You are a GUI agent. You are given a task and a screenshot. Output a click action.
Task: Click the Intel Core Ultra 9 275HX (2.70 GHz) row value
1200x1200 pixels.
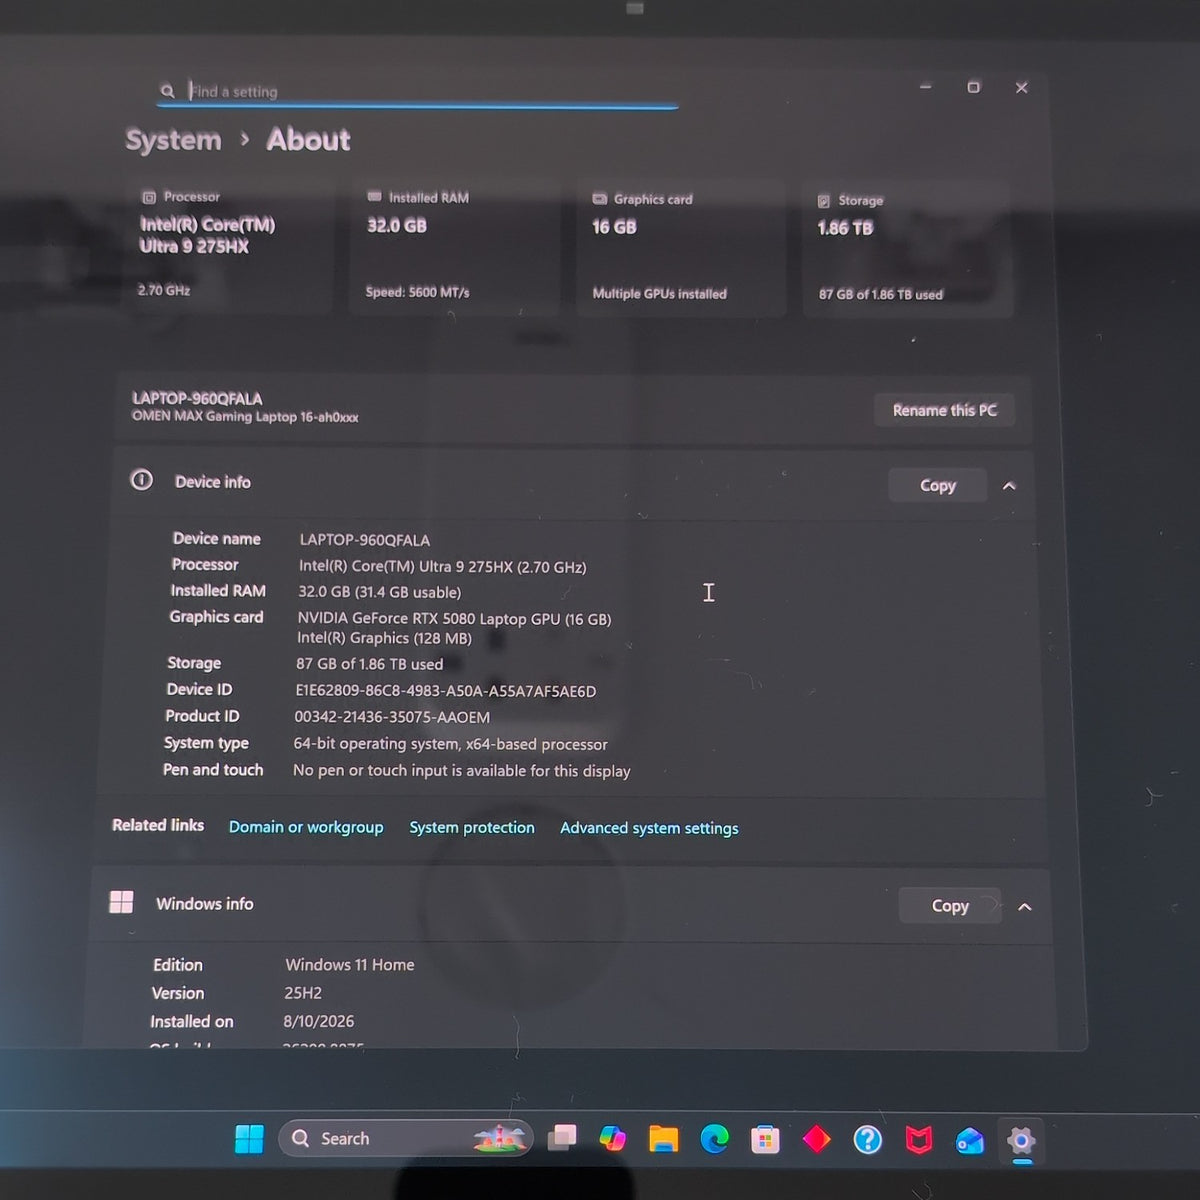click(x=443, y=566)
